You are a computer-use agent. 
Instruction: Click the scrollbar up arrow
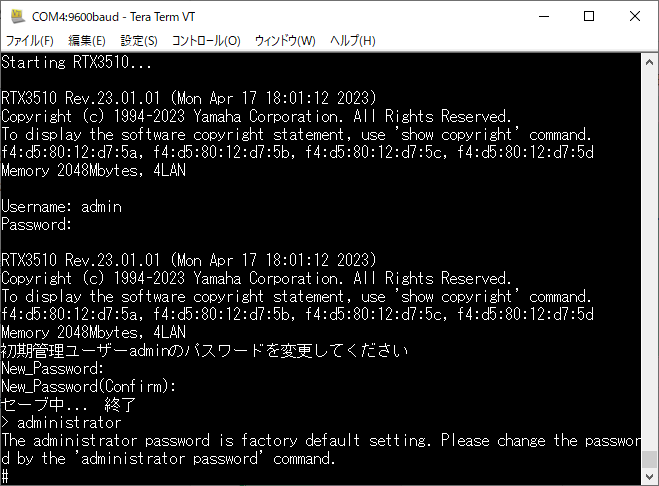point(649,62)
